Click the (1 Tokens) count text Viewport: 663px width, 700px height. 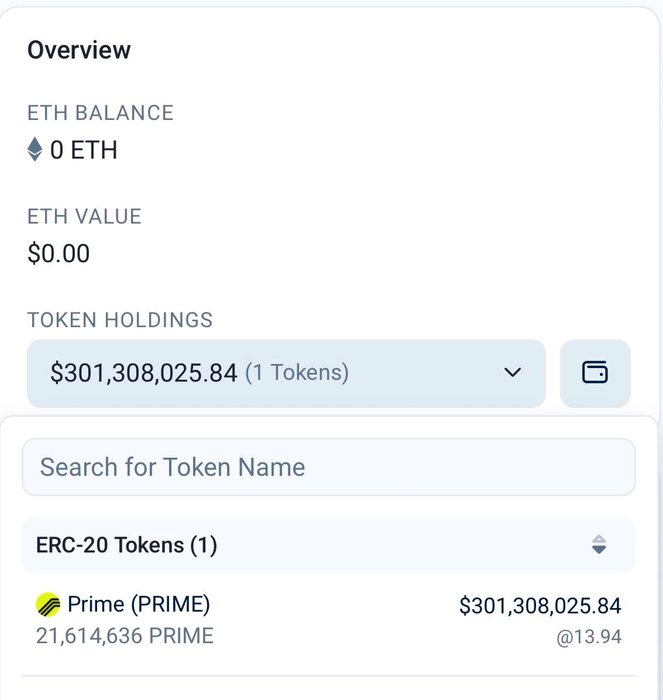point(297,373)
